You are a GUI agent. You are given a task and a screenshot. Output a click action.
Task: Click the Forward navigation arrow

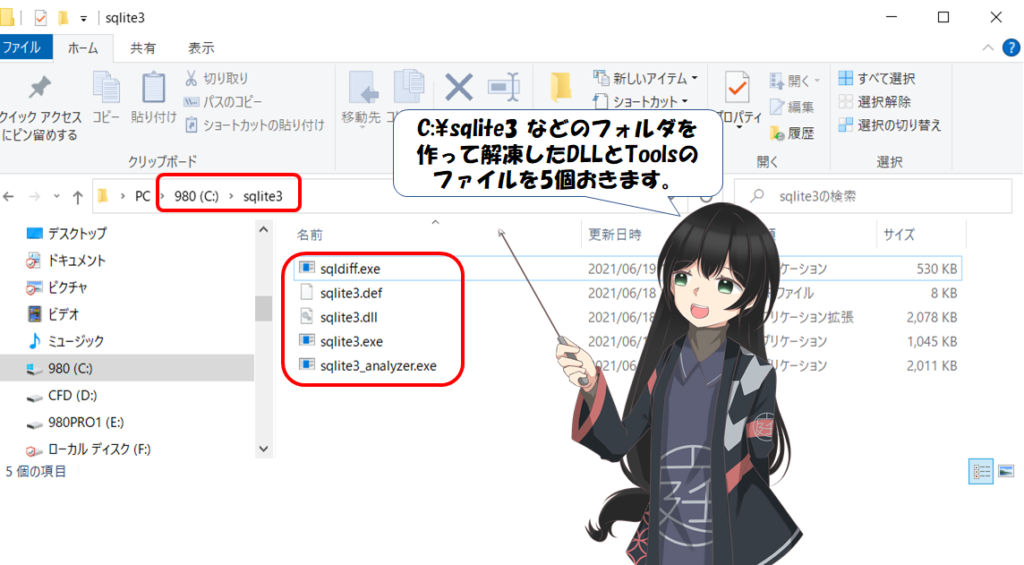click(35, 196)
